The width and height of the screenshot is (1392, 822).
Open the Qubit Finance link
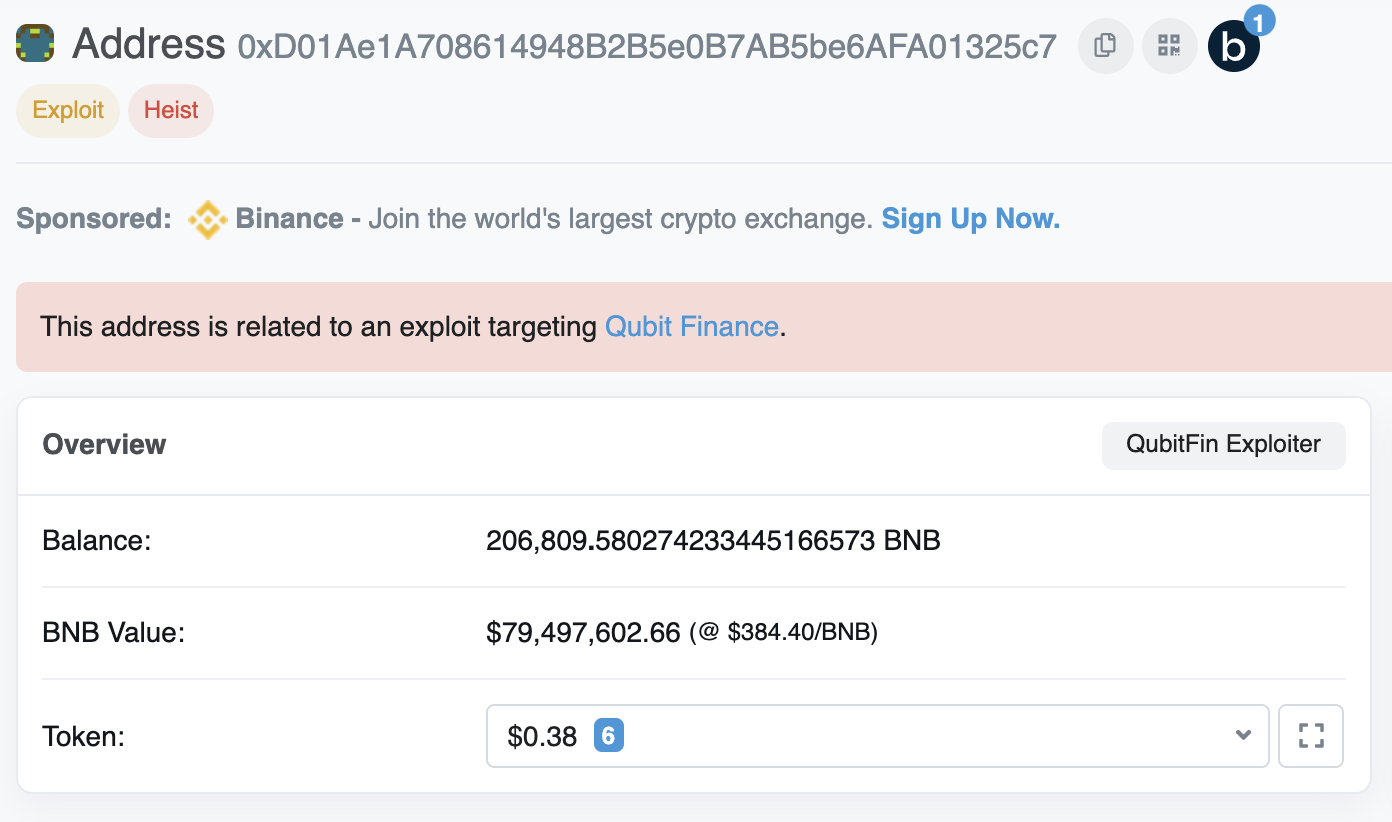pyautogui.click(x=692, y=327)
